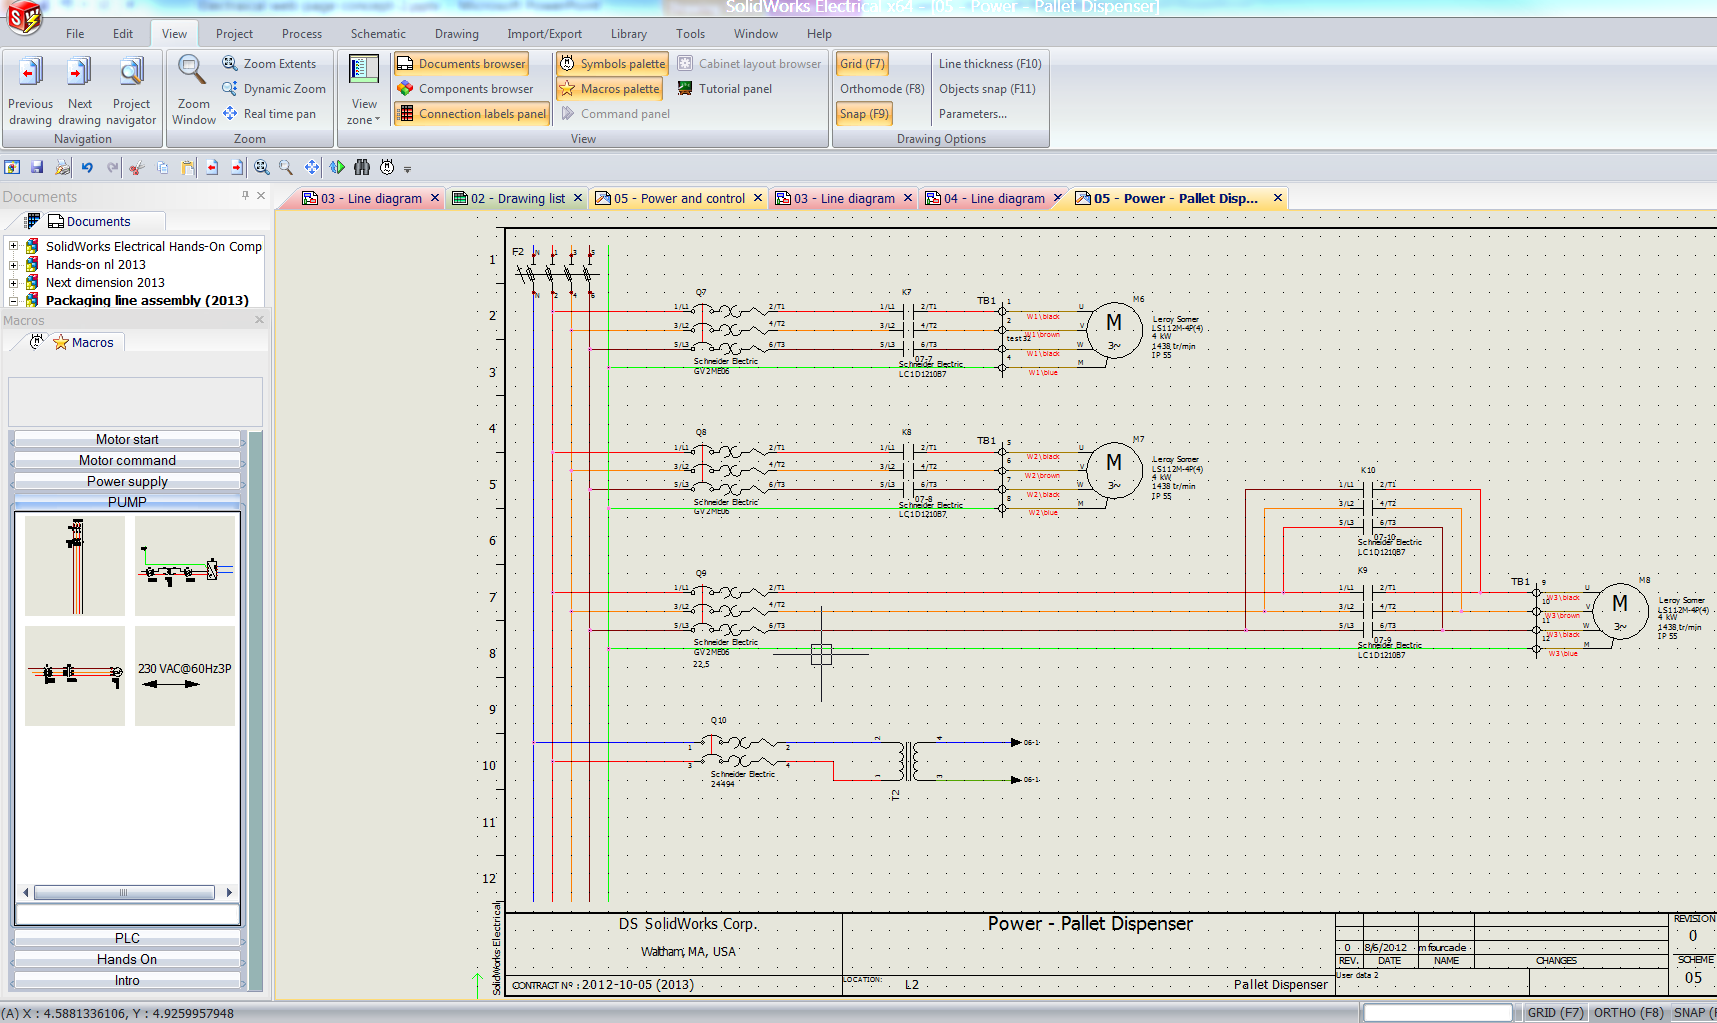Viewport: 1717px width, 1023px height.
Task: Click the input field below macro thumbnails
Action: coord(127,914)
